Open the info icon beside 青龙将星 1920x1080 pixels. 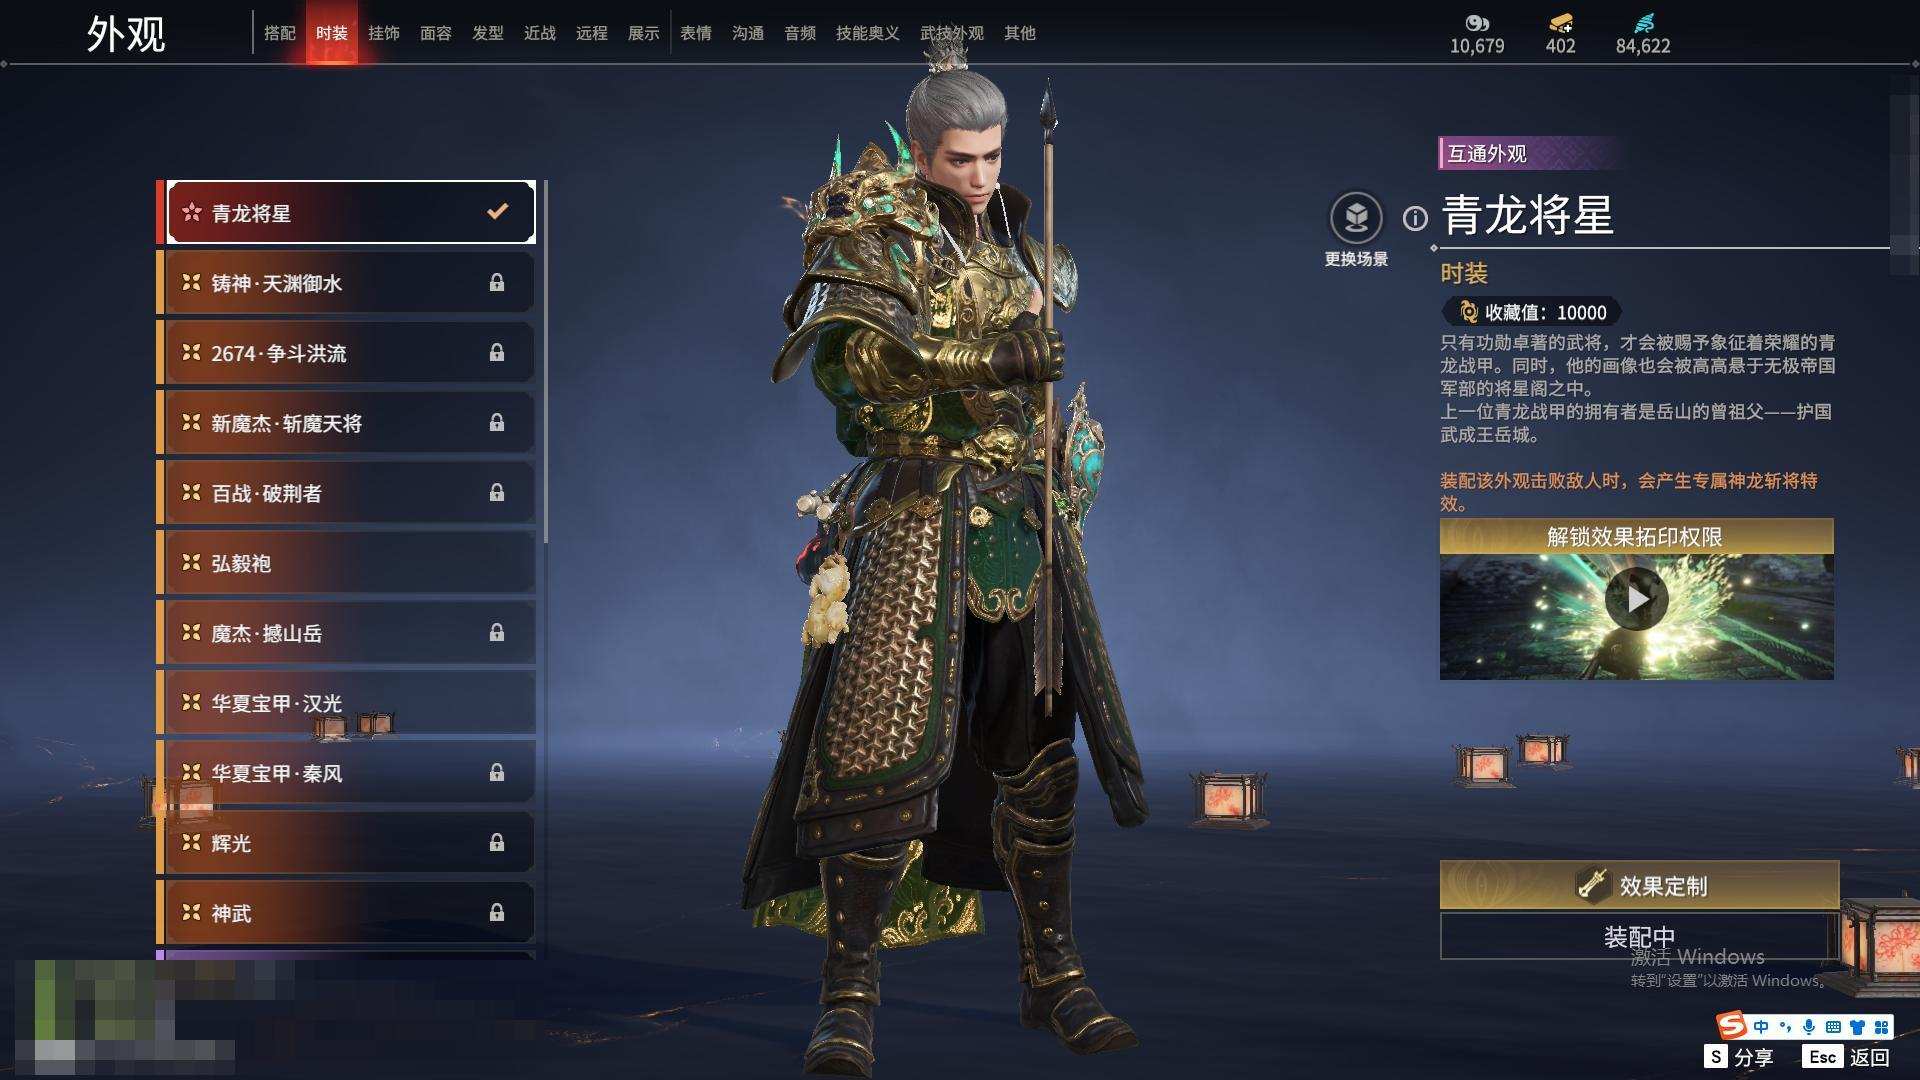pos(1415,218)
